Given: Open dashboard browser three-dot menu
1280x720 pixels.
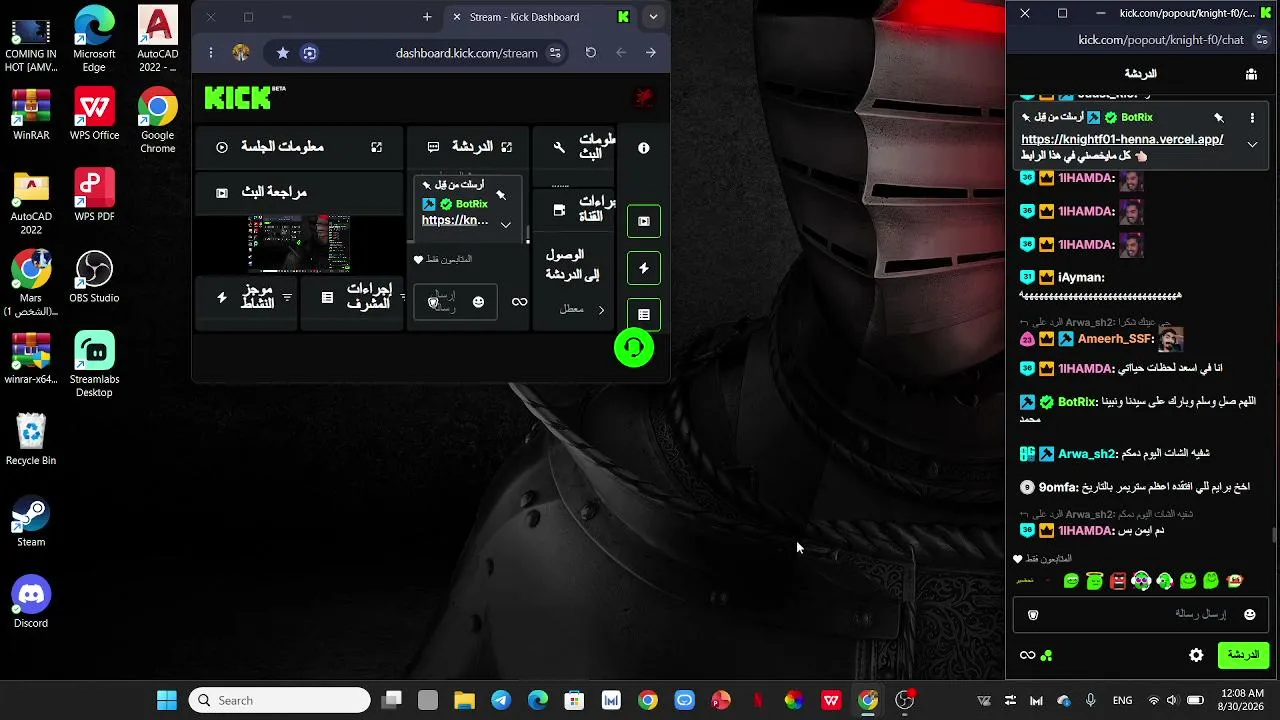Looking at the screenshot, I should point(210,53).
